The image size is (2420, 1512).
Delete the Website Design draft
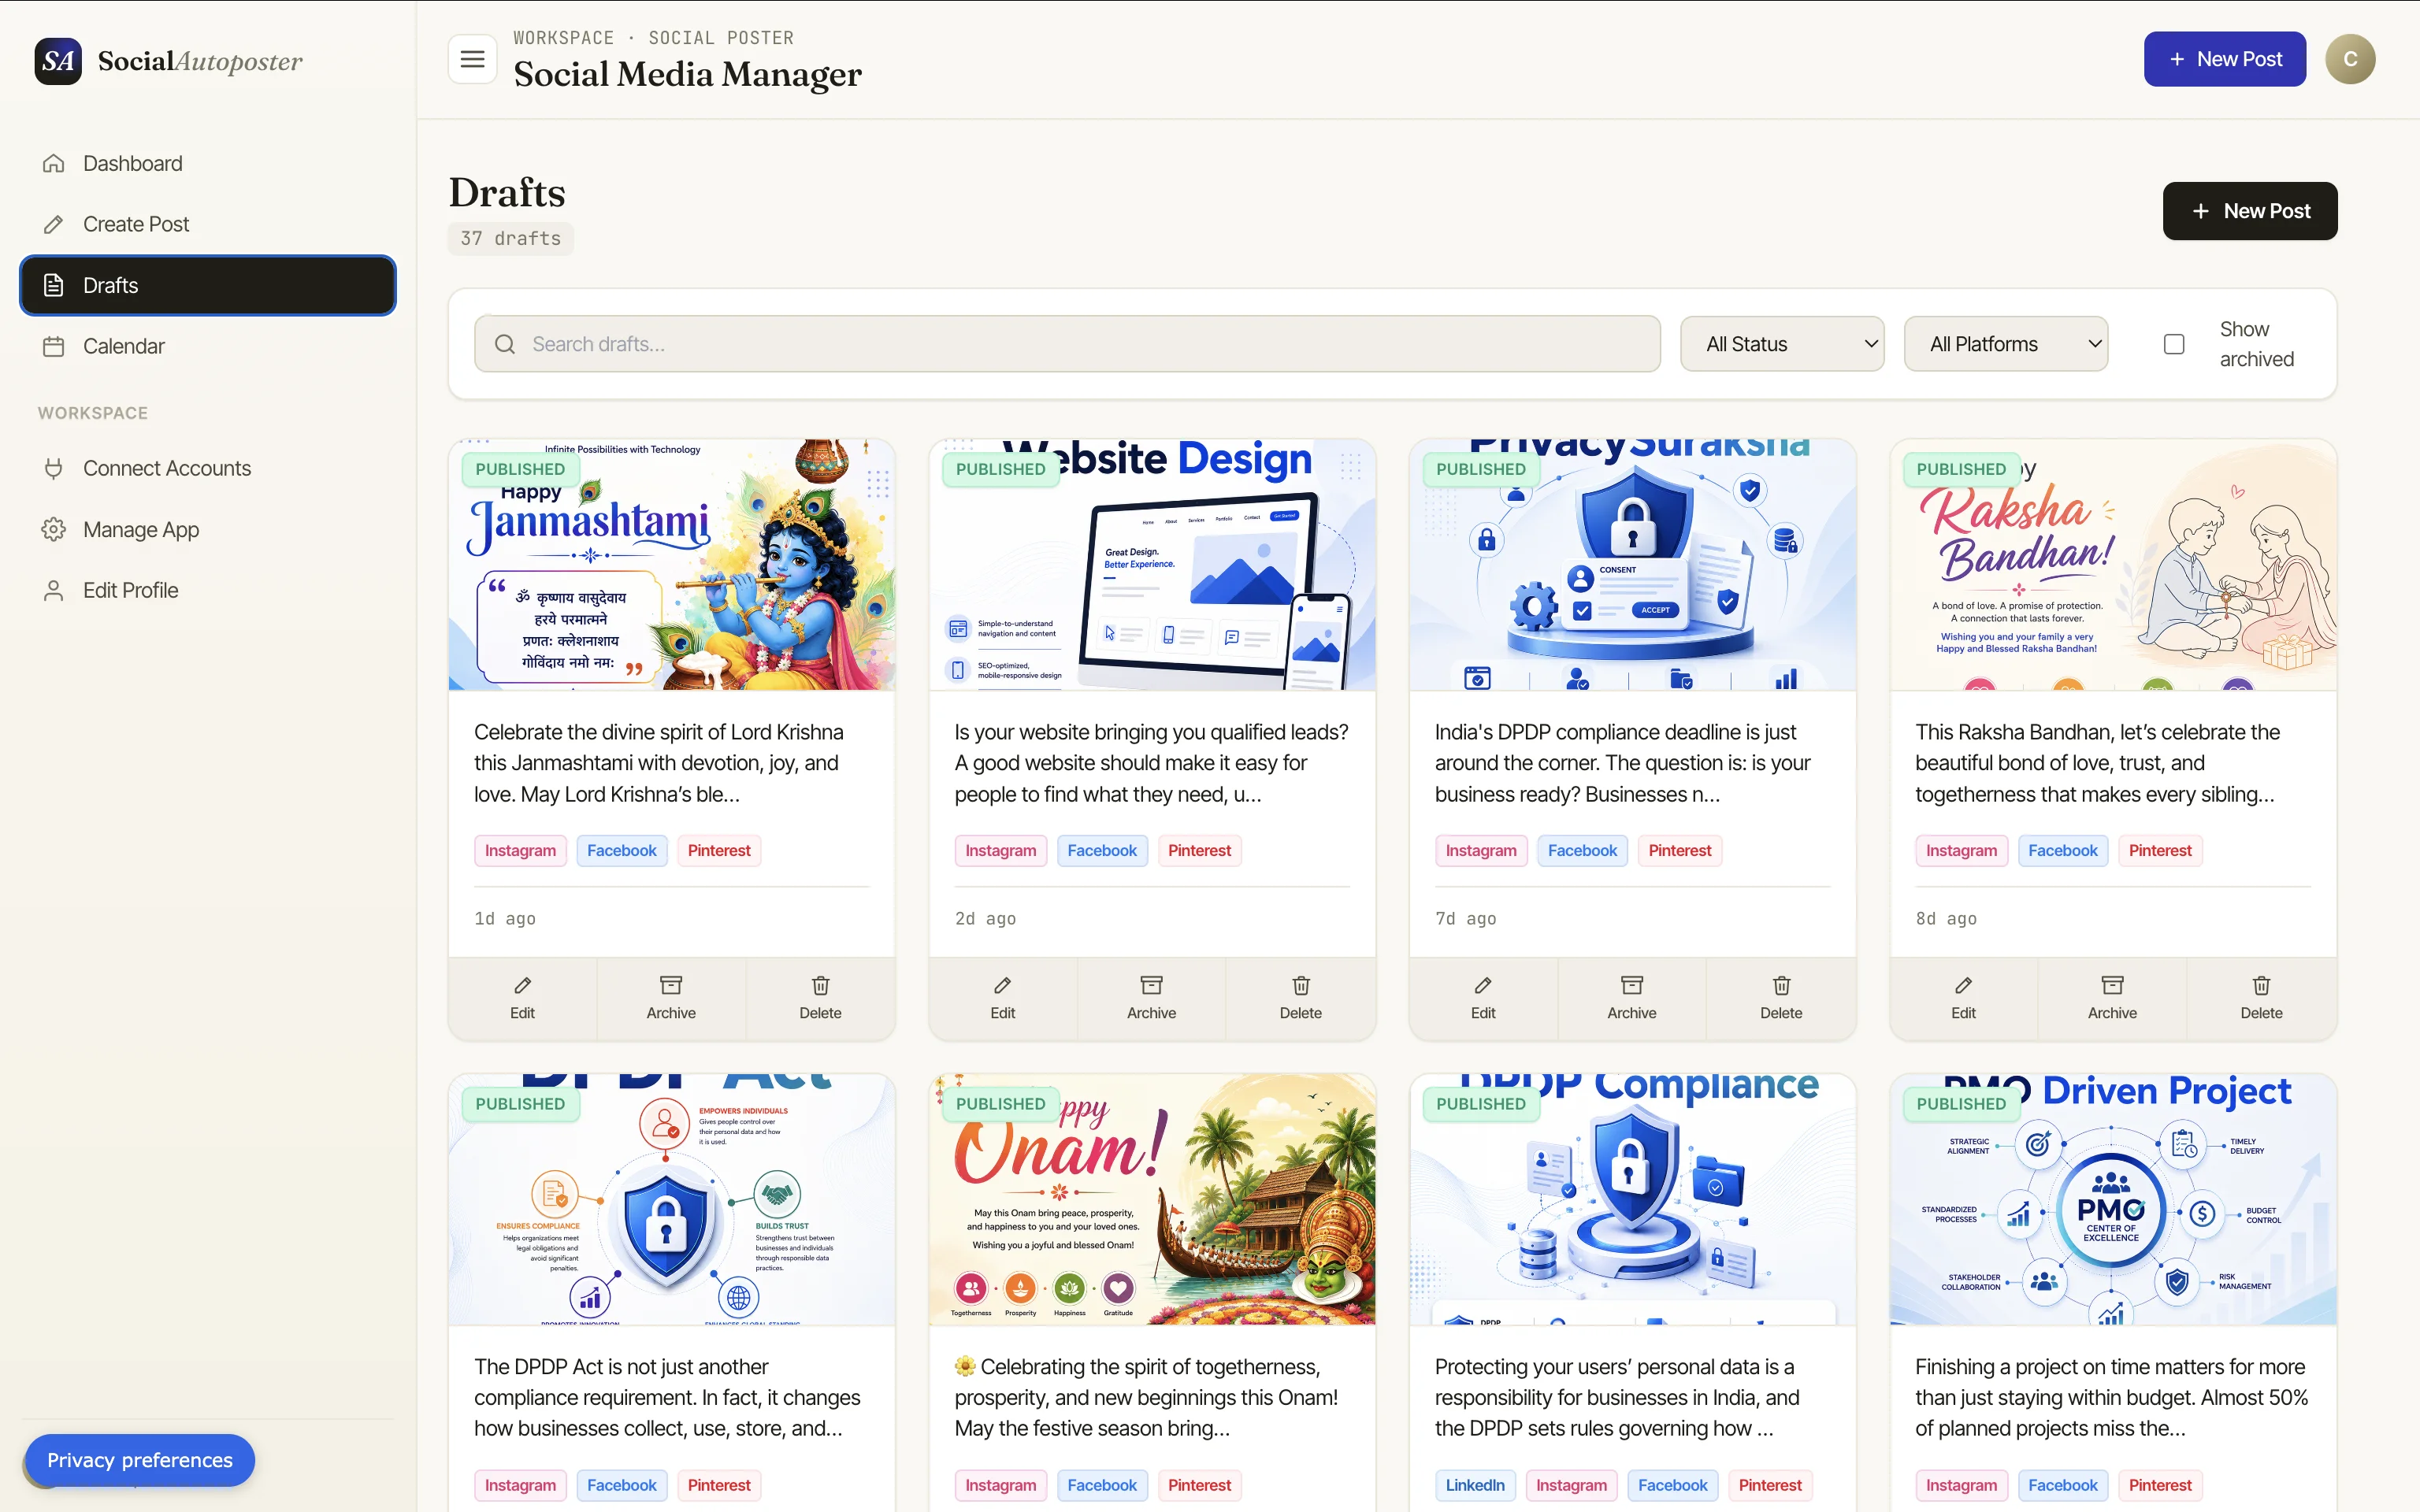point(1301,998)
